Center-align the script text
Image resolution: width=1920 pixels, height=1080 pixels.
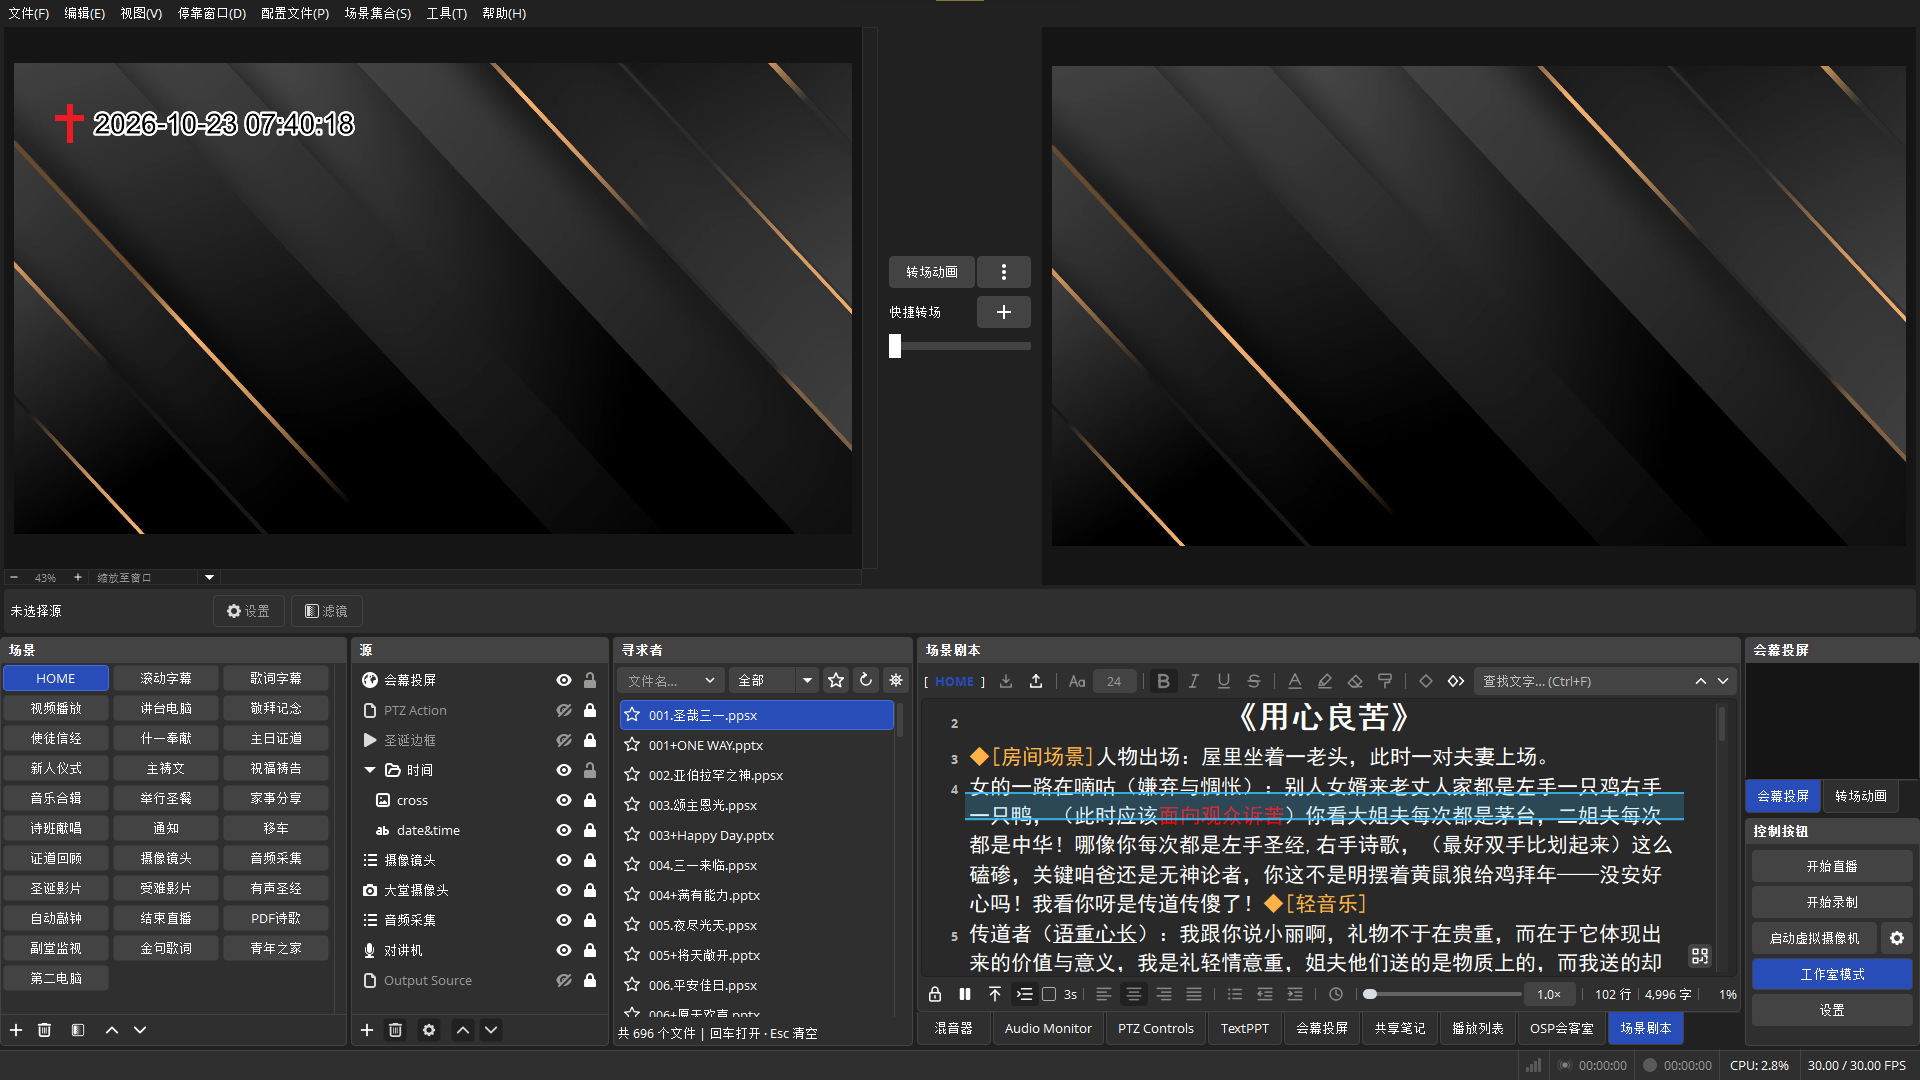pos(1133,994)
